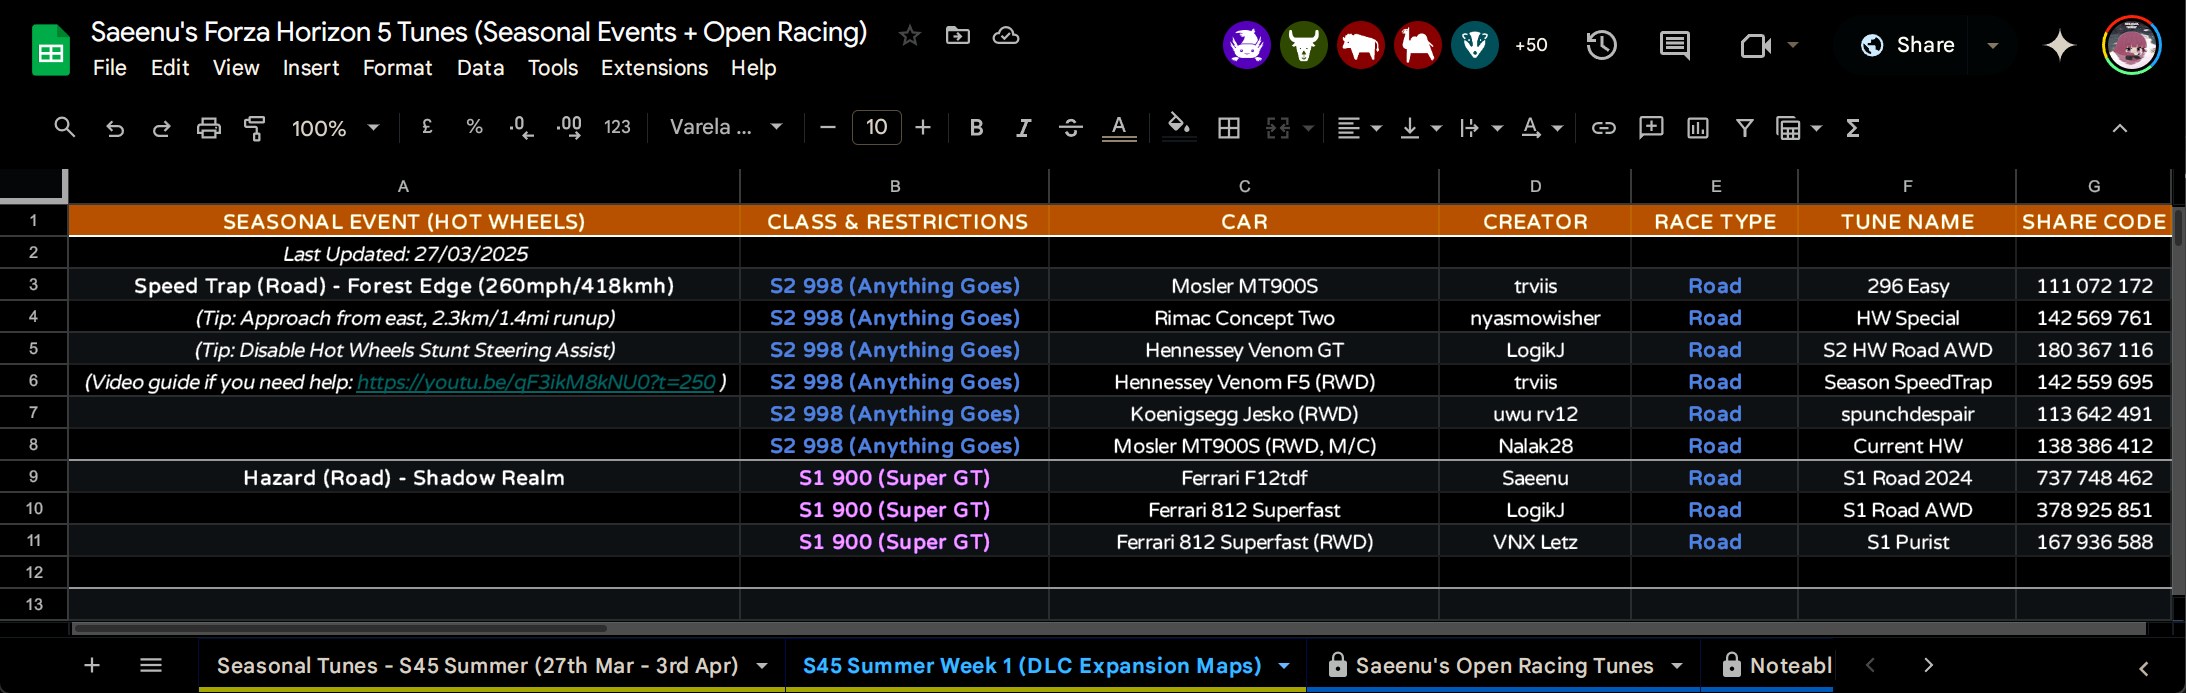Open the number format 123 menu
Viewport: 2186px width, 693px height.
tap(617, 127)
